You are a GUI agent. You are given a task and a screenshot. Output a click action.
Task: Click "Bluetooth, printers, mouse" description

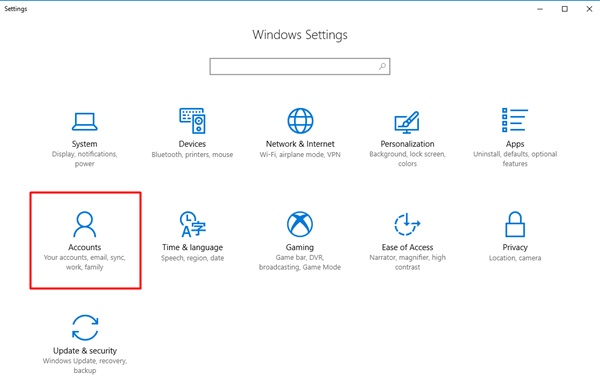[192, 155]
